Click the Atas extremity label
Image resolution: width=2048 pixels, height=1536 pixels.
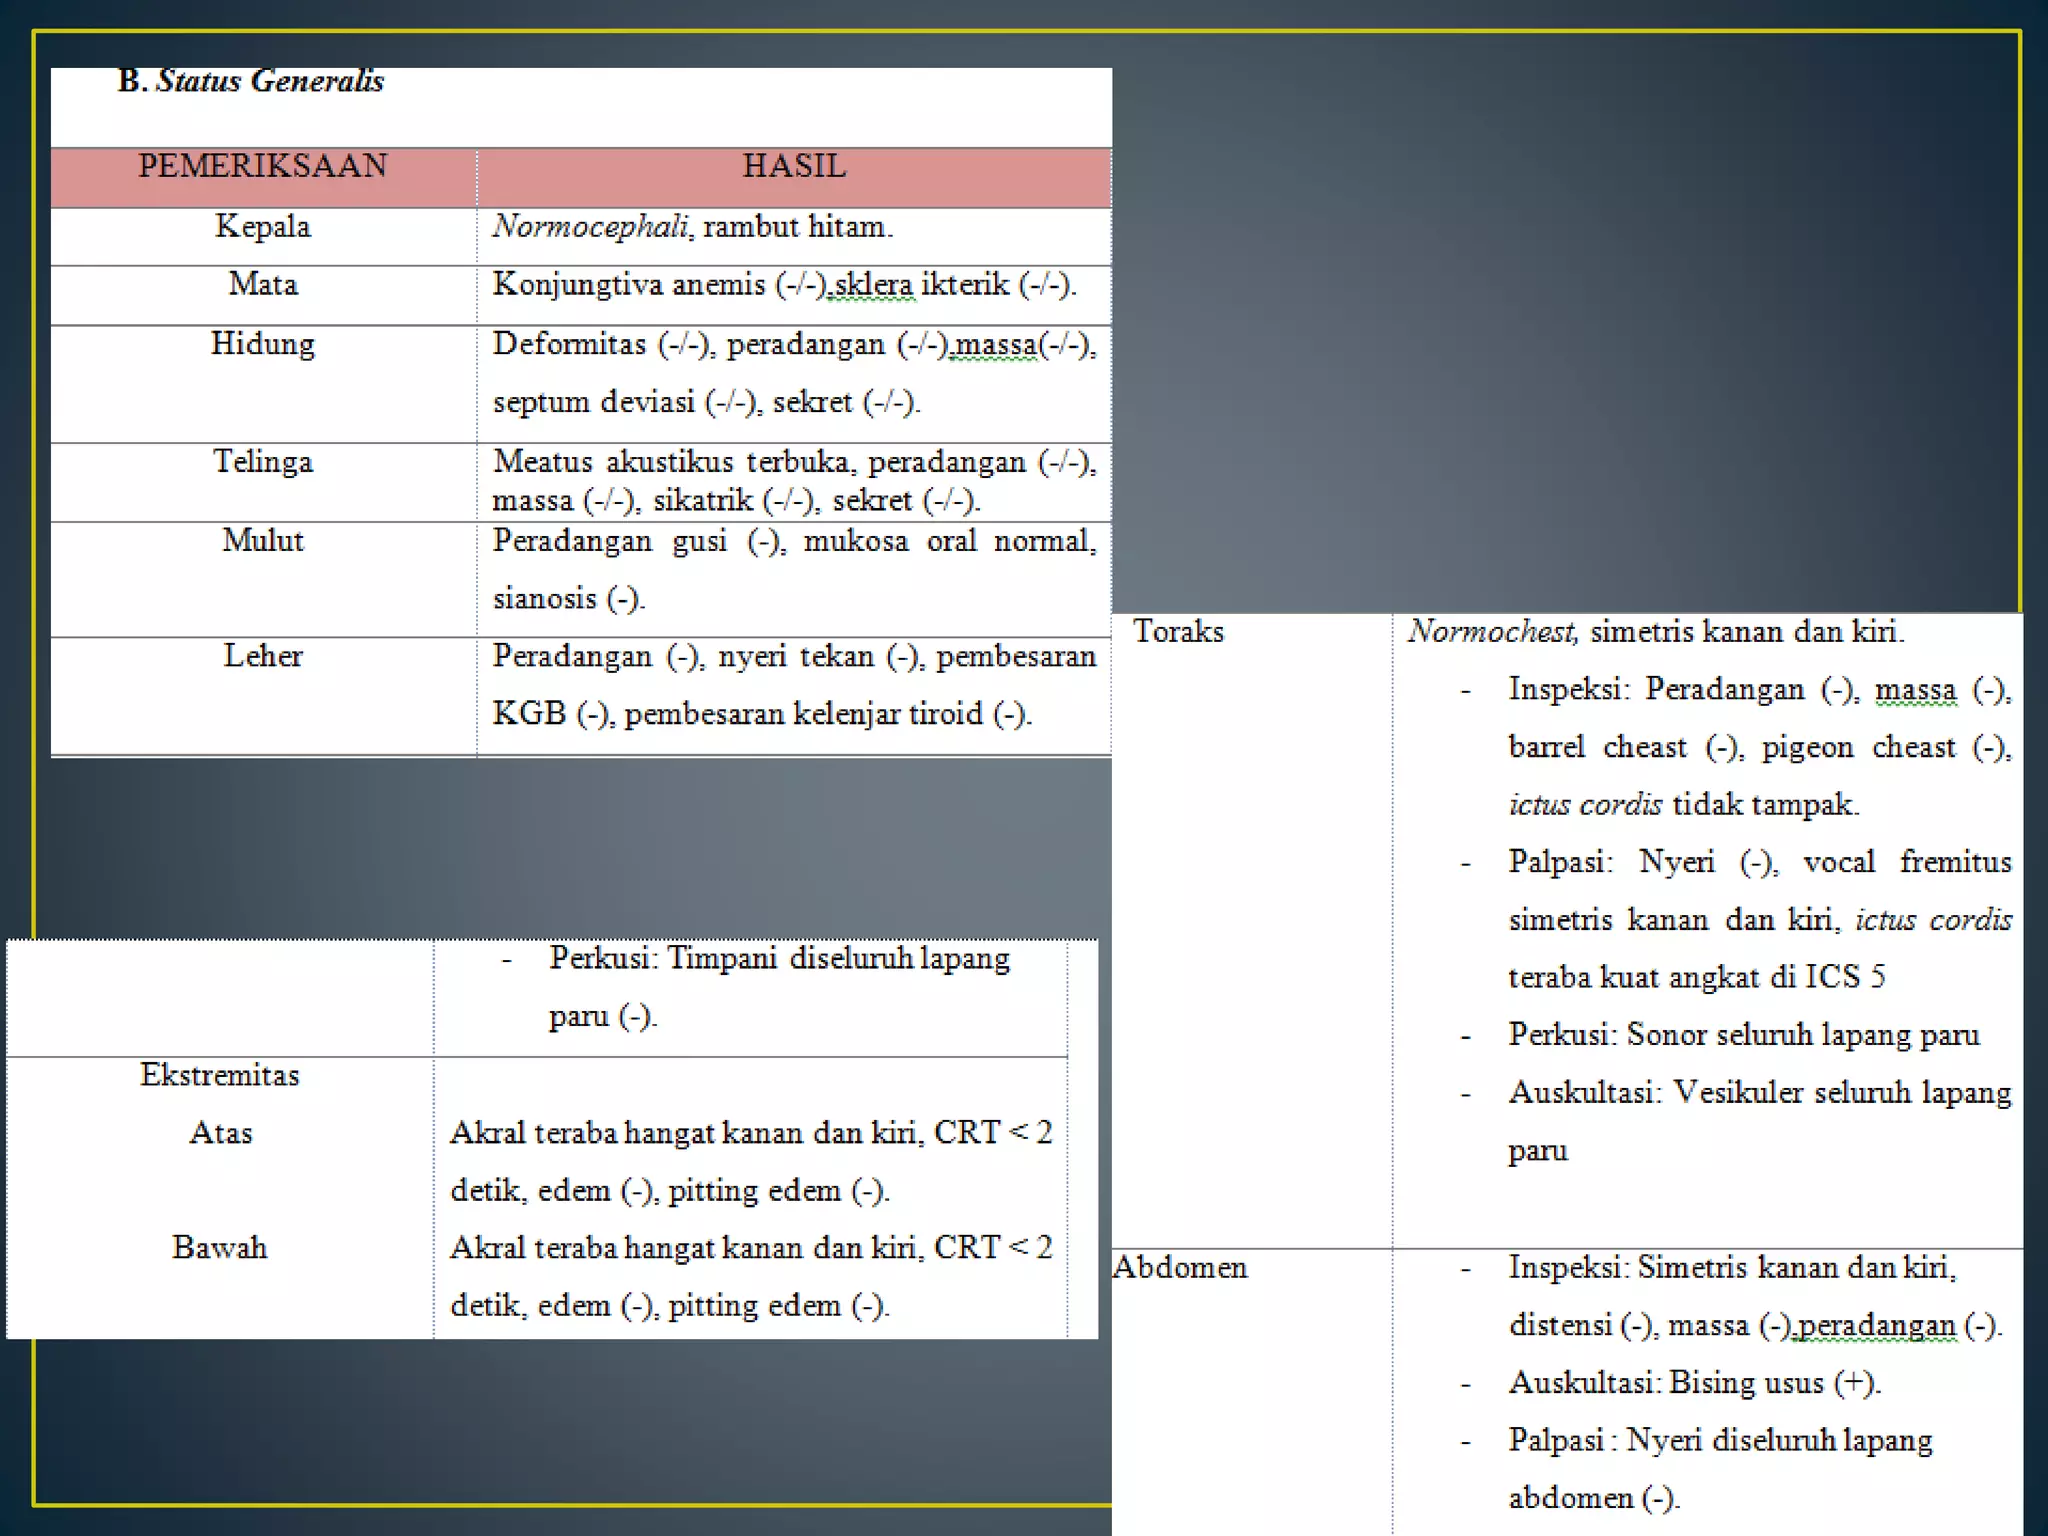click(220, 1133)
